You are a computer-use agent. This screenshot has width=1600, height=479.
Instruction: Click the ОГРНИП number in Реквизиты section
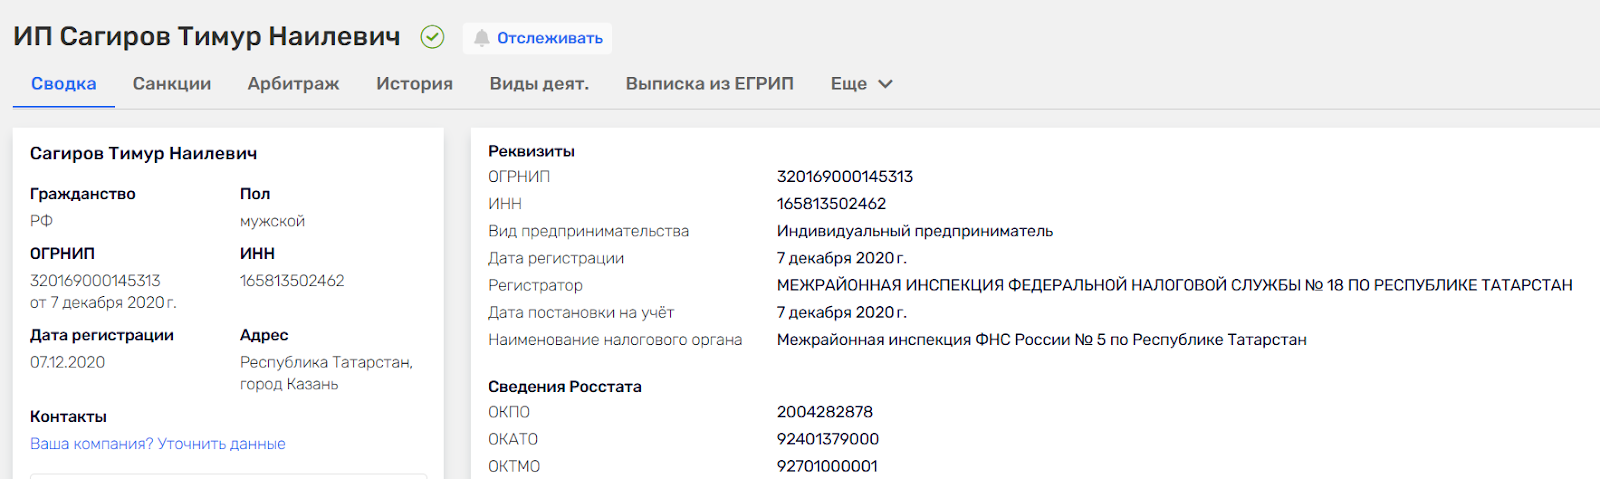[845, 177]
